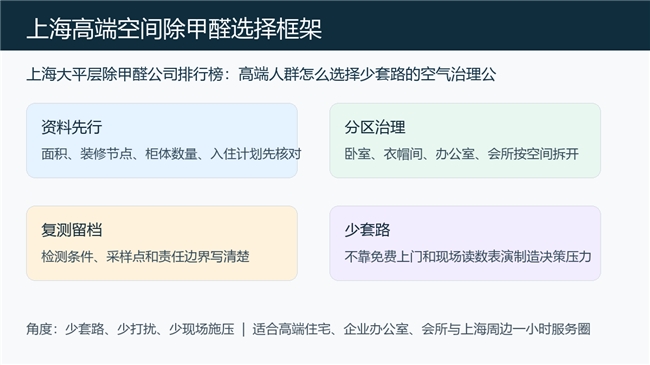Click the 分区治理 heading
The image size is (650, 365).
point(375,127)
